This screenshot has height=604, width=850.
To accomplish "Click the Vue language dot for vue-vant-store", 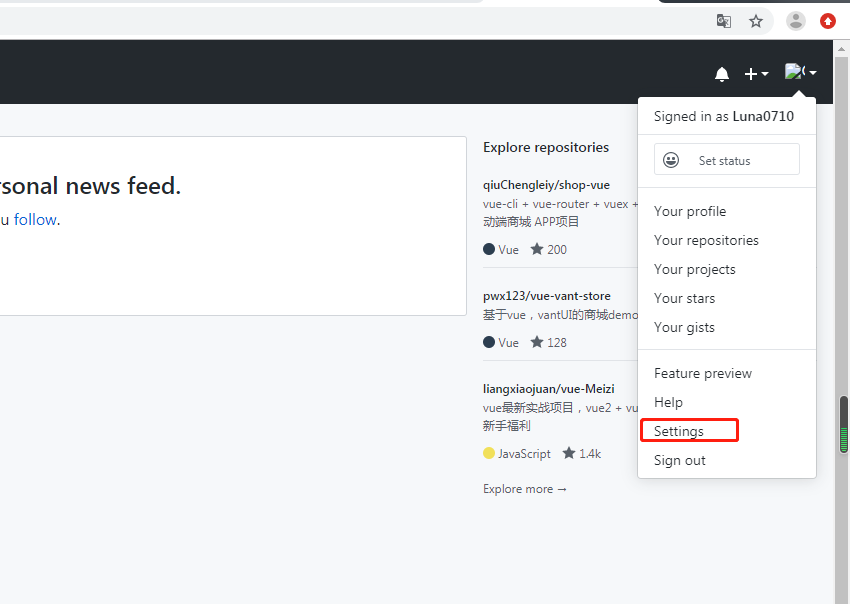I will 489,343.
